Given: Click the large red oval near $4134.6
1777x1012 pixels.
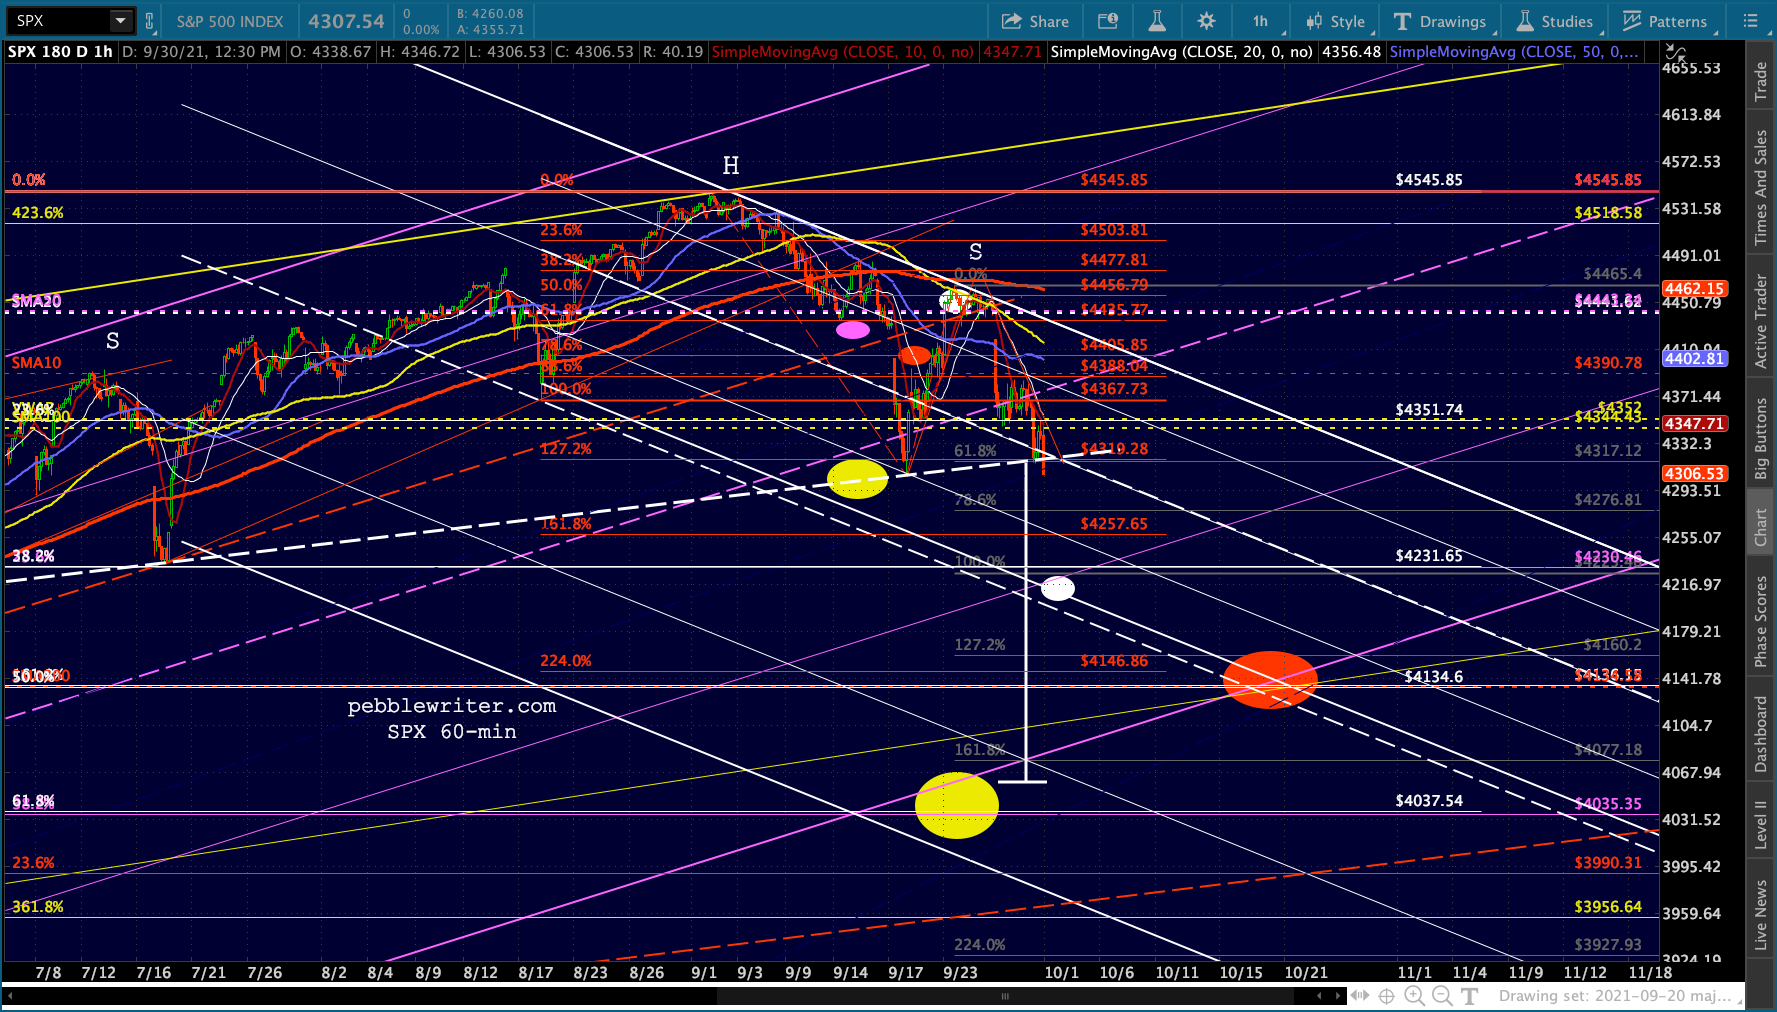Looking at the screenshot, I should pyautogui.click(x=1270, y=680).
